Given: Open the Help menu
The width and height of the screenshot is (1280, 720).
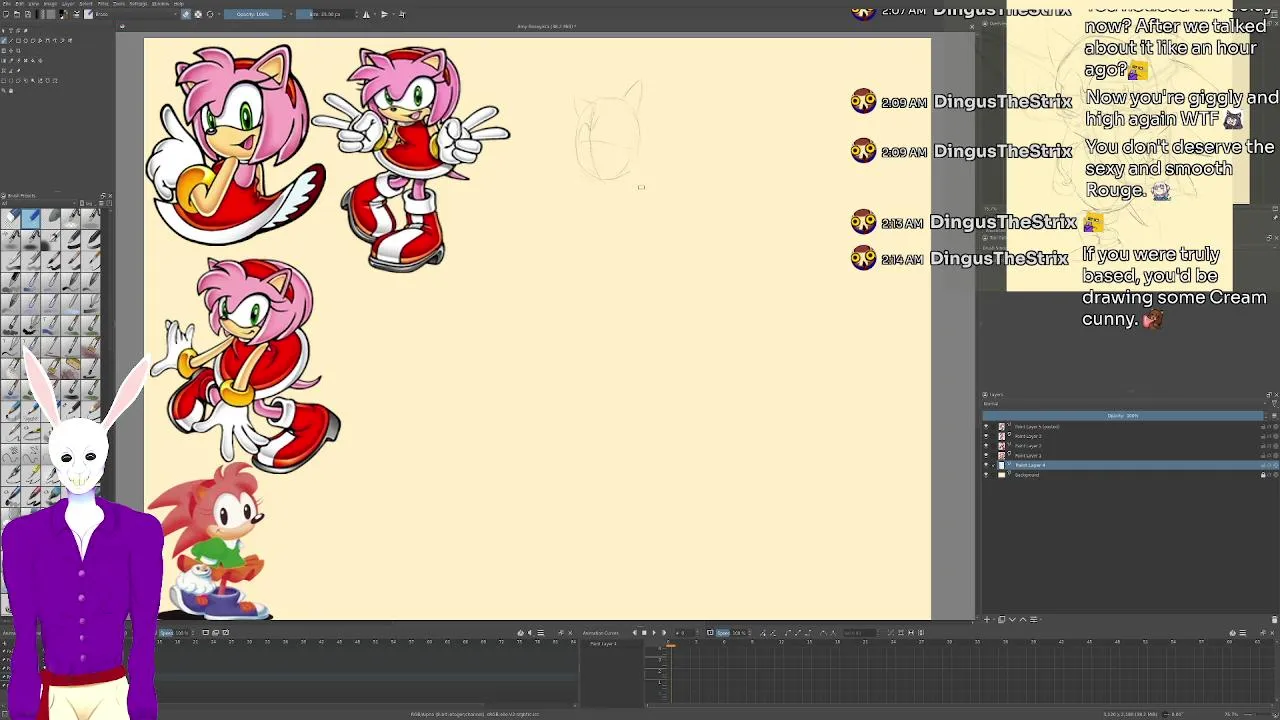Looking at the screenshot, I should point(179,4).
